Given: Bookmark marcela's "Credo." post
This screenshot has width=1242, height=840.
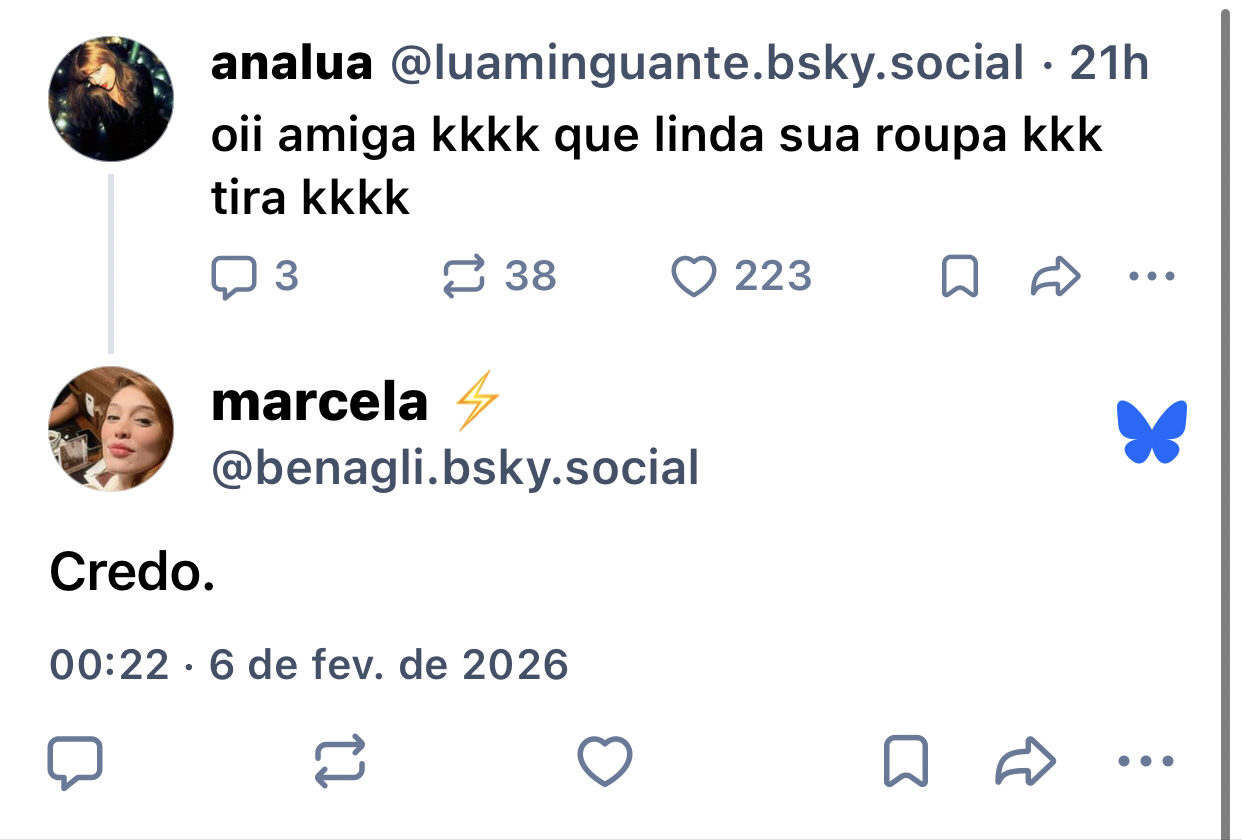Looking at the screenshot, I should tap(906, 762).
